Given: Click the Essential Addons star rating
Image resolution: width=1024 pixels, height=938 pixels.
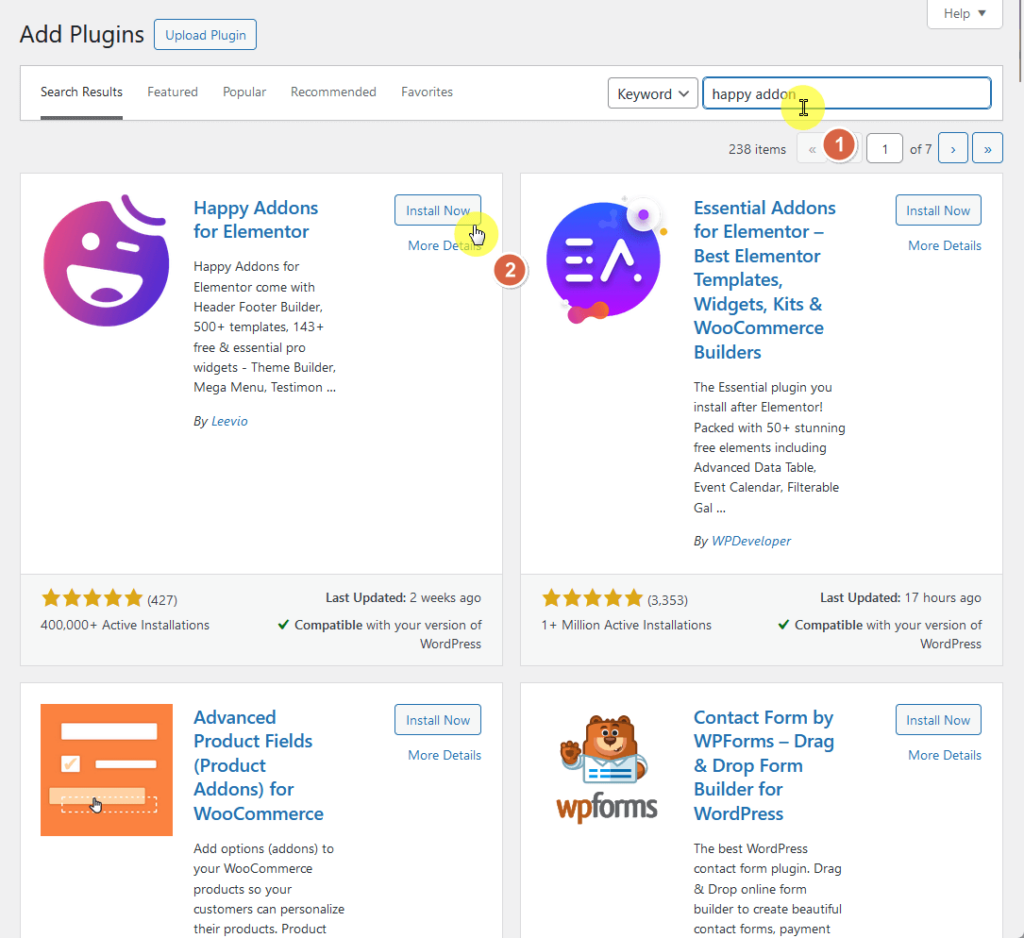Looking at the screenshot, I should [x=592, y=598].
